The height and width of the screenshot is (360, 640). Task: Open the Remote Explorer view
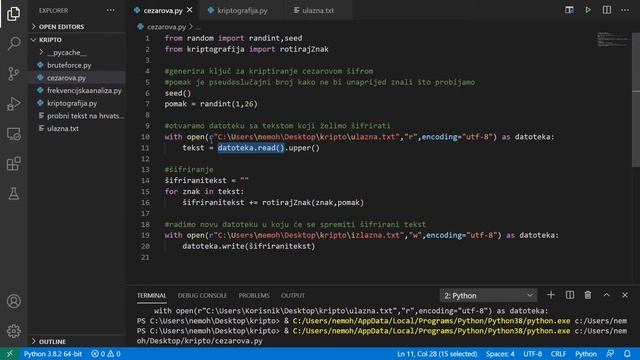point(13,134)
